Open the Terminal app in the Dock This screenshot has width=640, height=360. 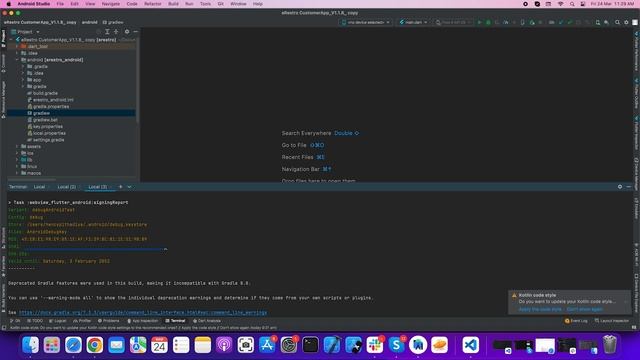pos(310,345)
